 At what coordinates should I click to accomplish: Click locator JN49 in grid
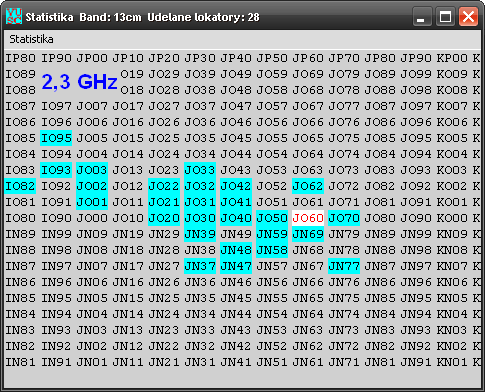tap(236, 234)
